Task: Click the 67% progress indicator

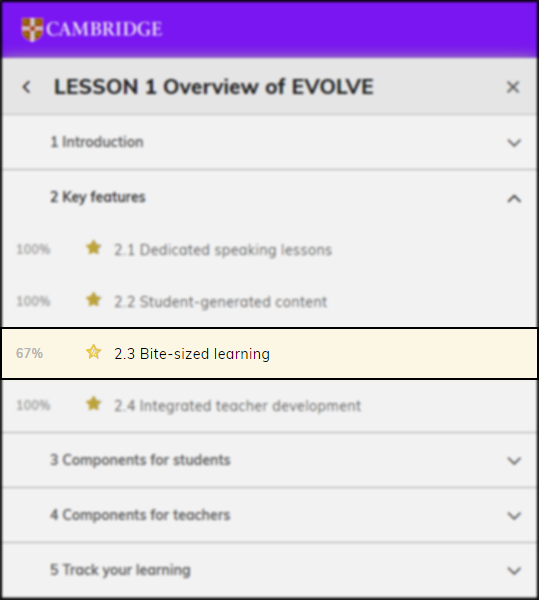Action: 29,353
